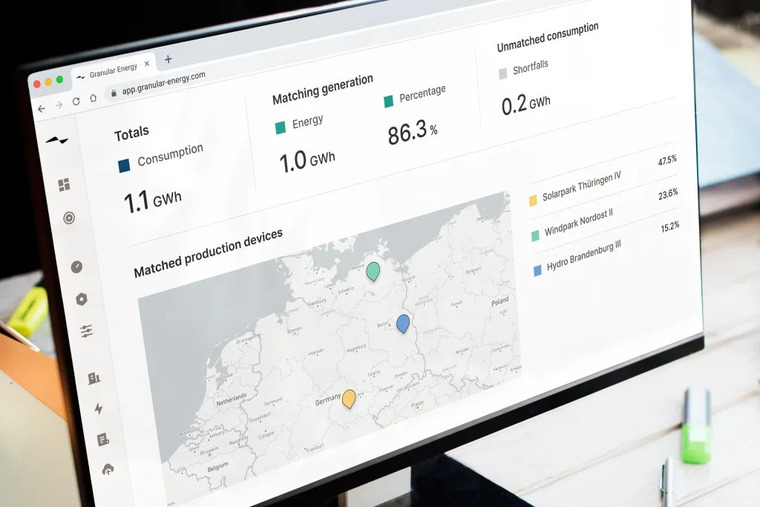Click the browser home button
Image resolution: width=760 pixels, height=507 pixels.
(93, 98)
